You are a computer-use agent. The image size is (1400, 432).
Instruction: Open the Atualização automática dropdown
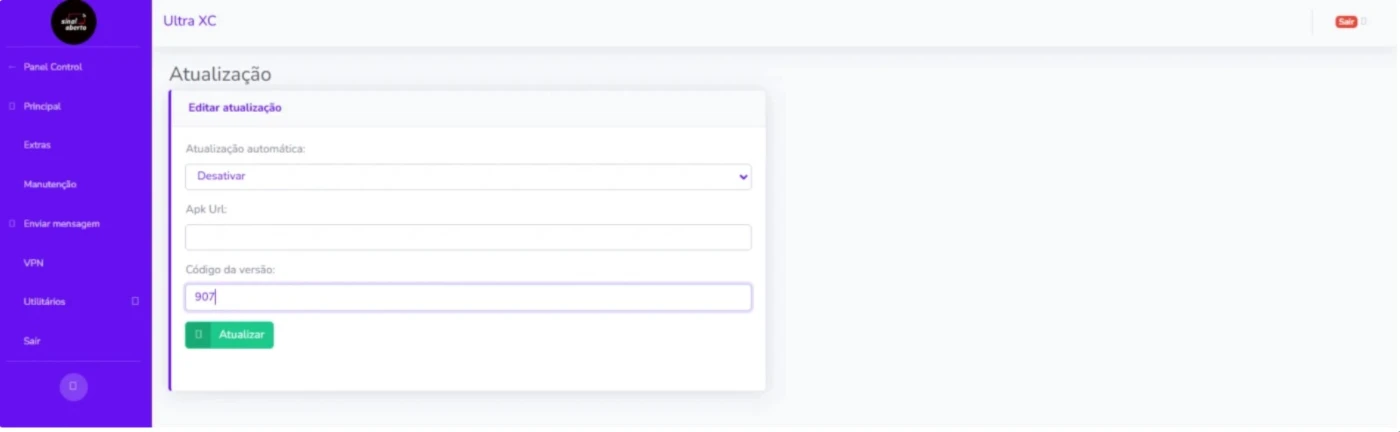[468, 177]
